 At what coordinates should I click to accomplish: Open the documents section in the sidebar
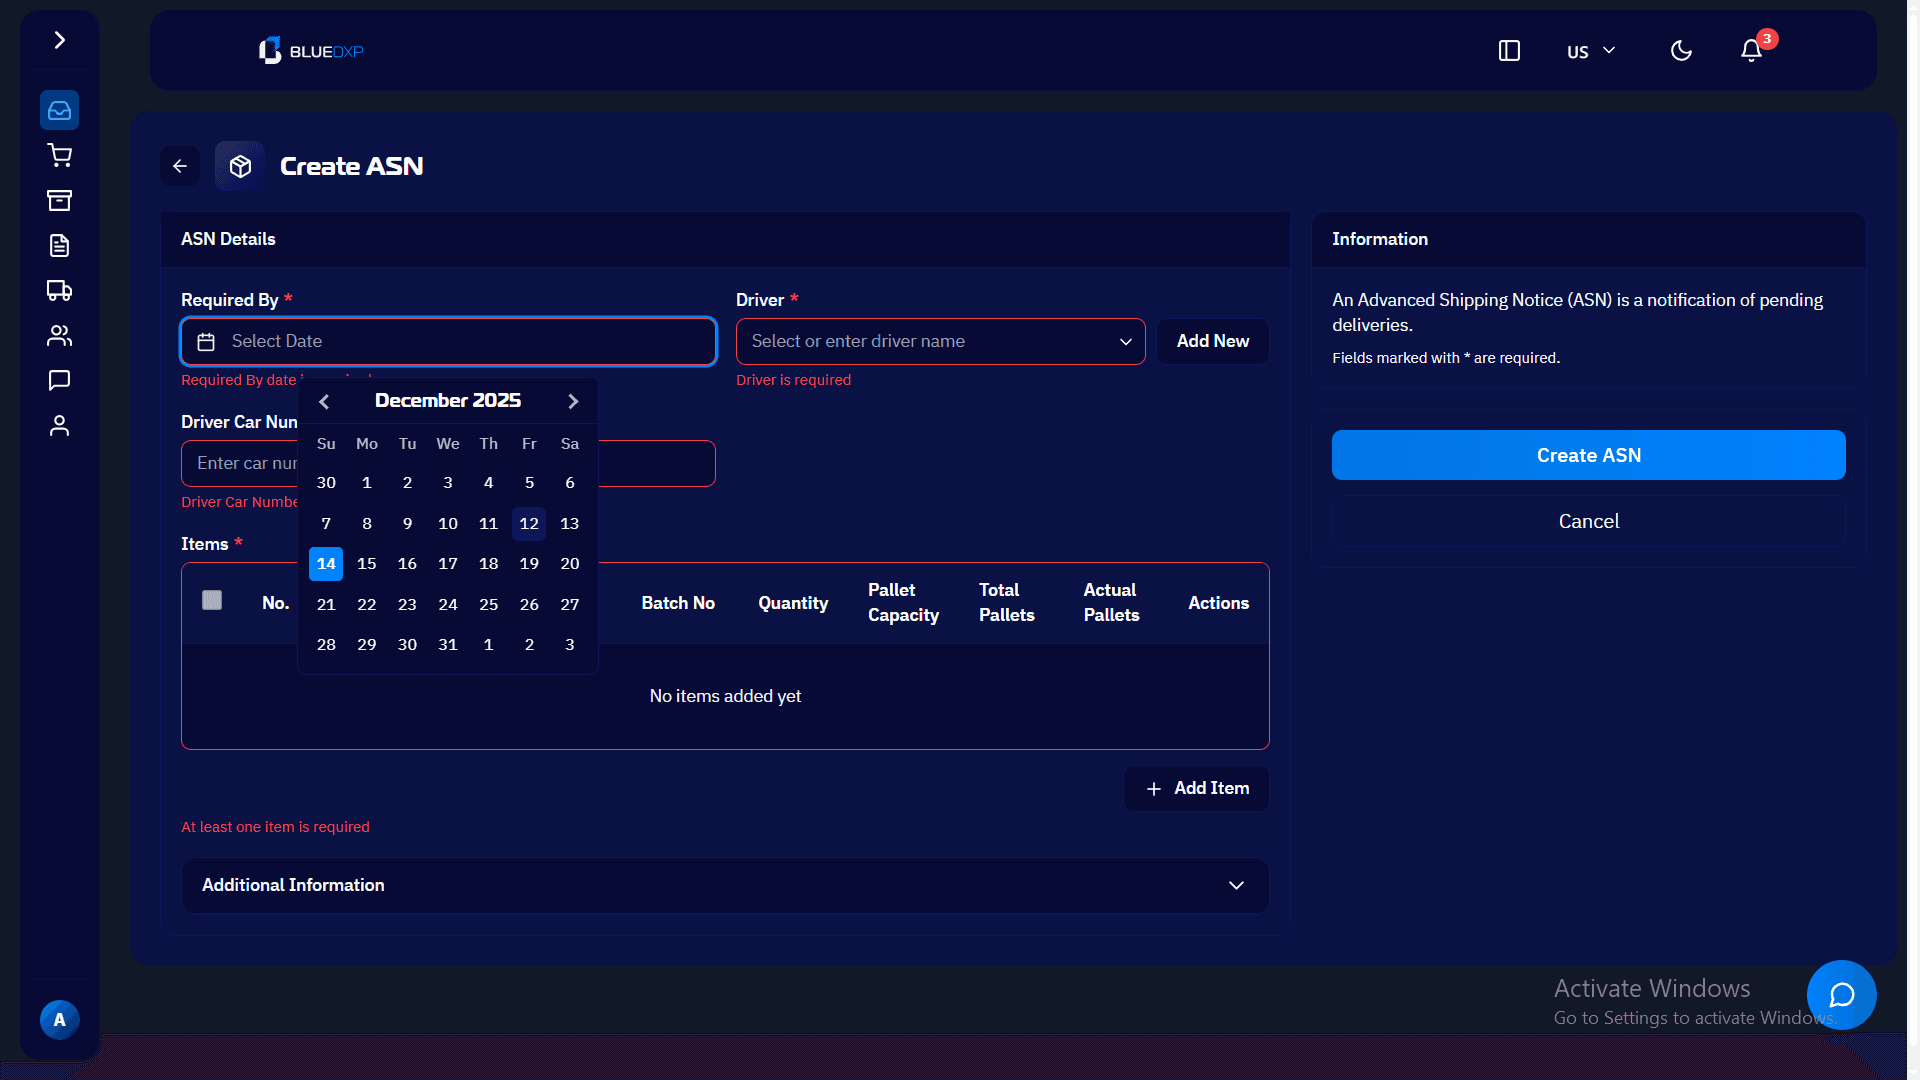tap(59, 245)
